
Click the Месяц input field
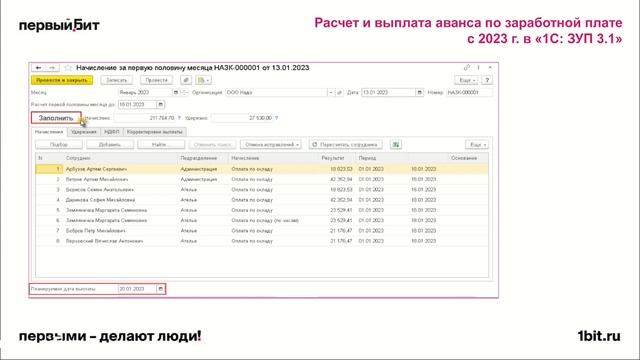pyautogui.click(x=145, y=93)
